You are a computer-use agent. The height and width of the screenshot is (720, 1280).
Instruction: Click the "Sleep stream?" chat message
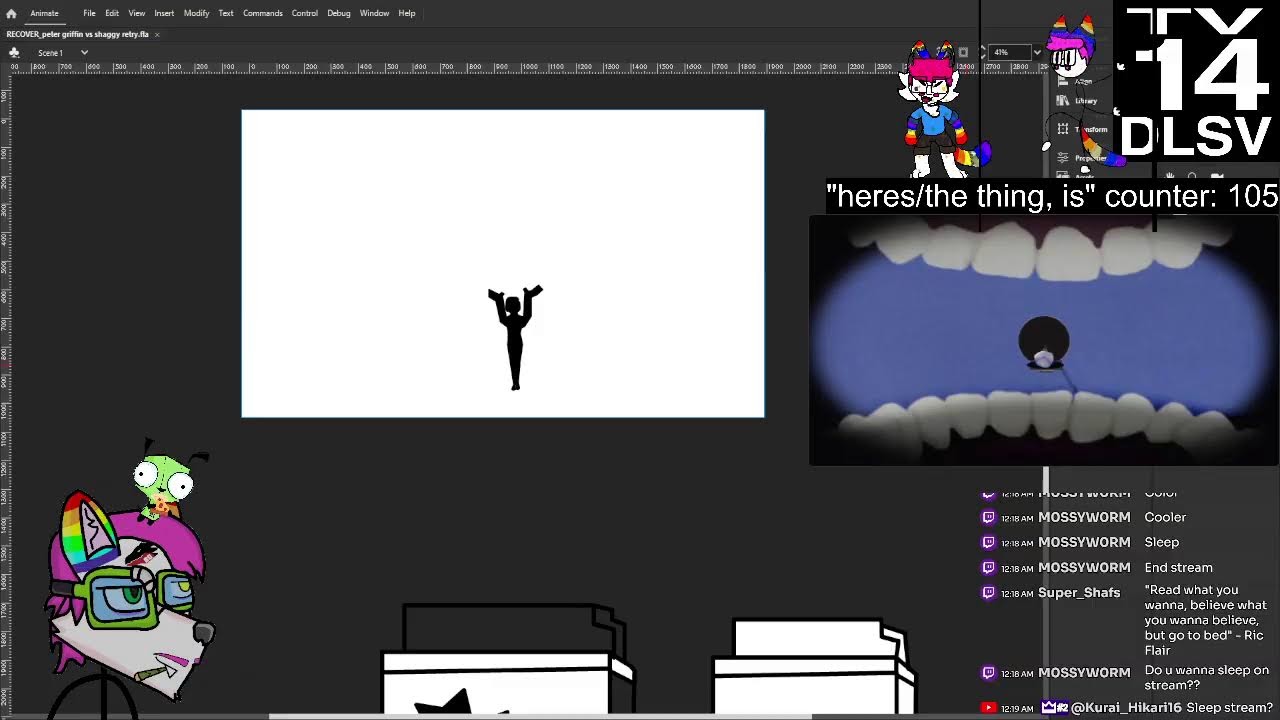point(1230,707)
